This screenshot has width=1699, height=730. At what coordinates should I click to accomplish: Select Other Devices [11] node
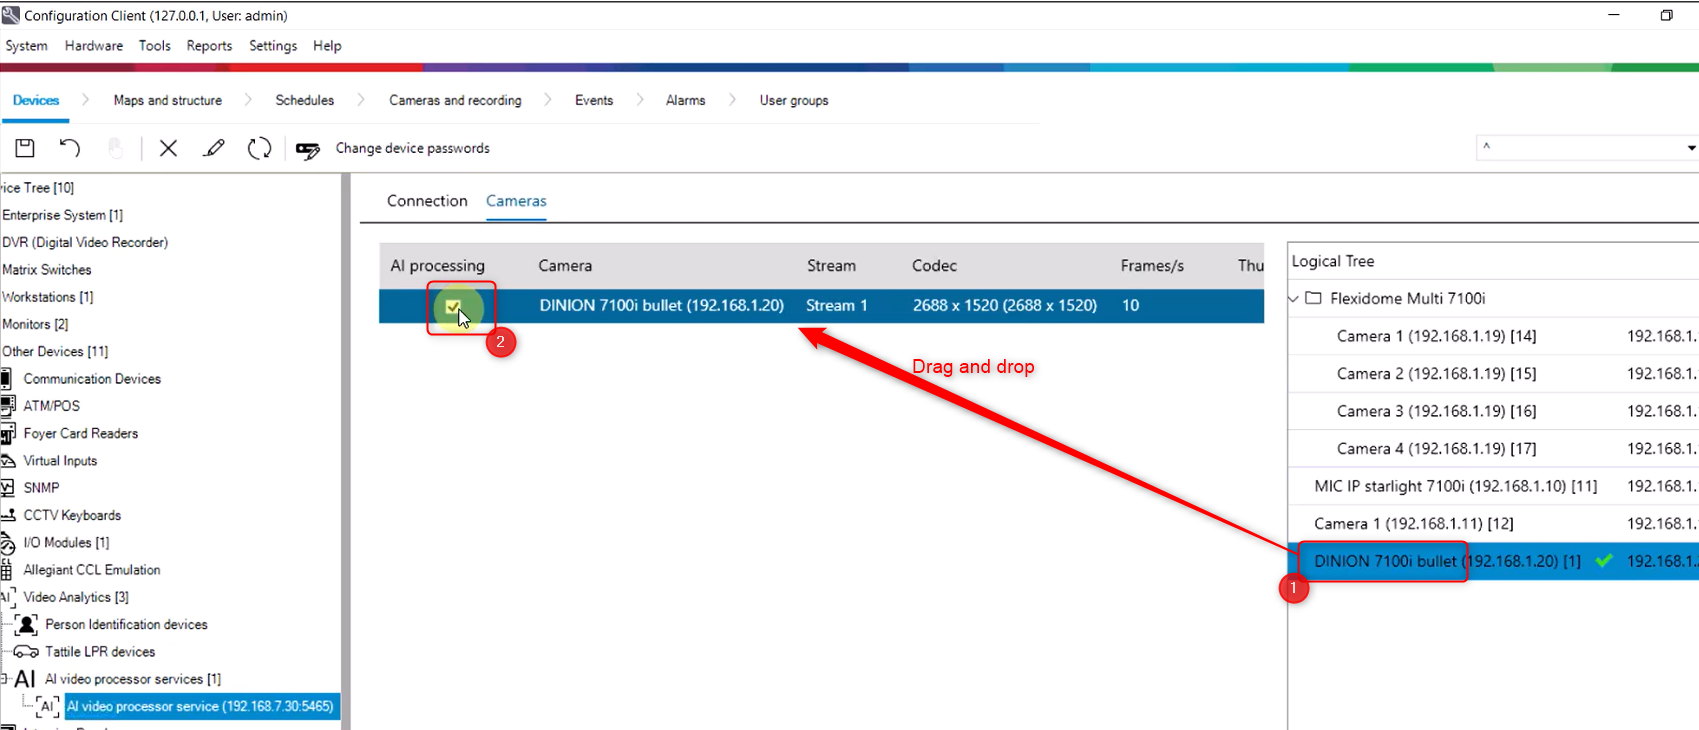pyautogui.click(x=55, y=351)
